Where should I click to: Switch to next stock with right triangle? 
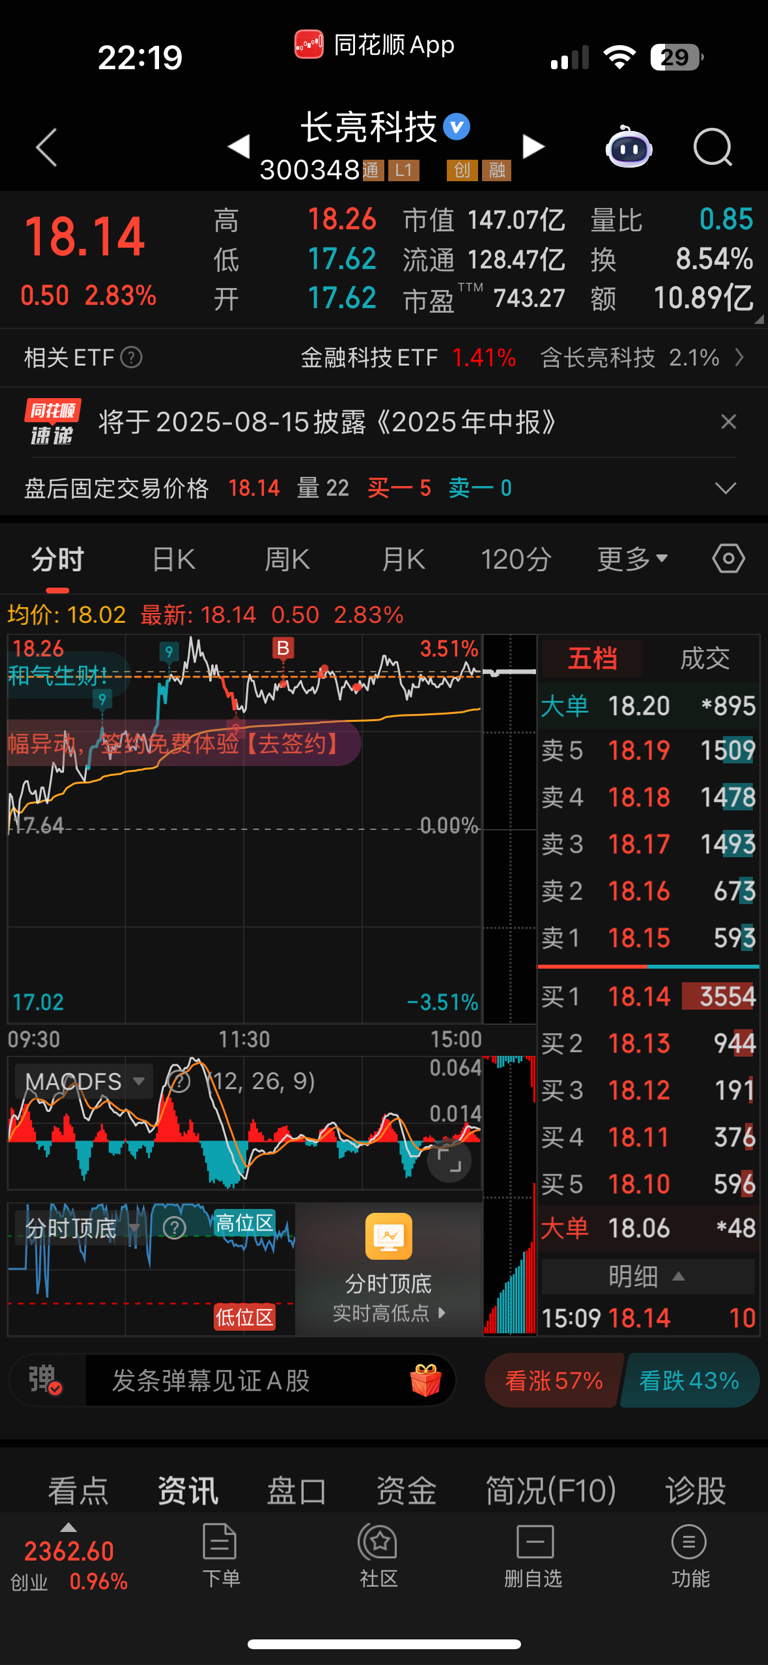tap(534, 147)
